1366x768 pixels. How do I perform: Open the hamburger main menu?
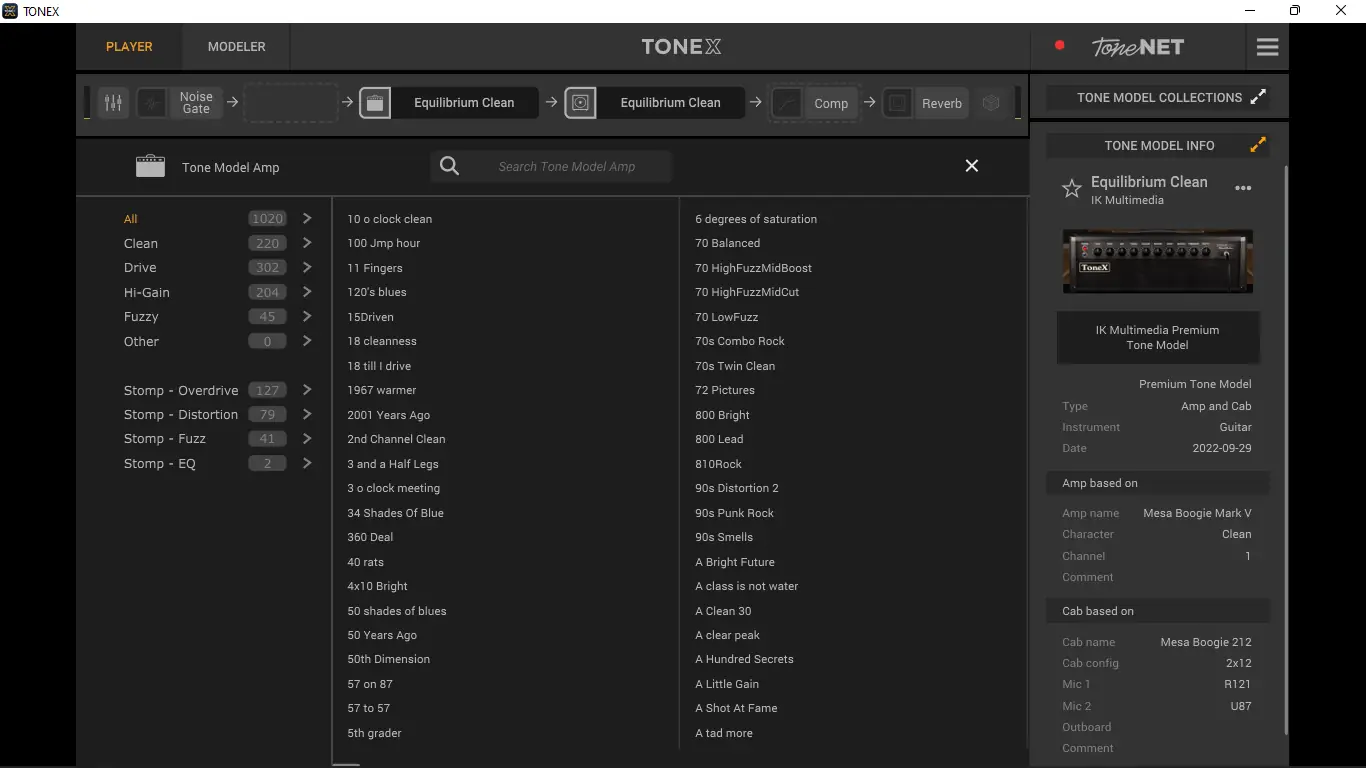click(1268, 47)
